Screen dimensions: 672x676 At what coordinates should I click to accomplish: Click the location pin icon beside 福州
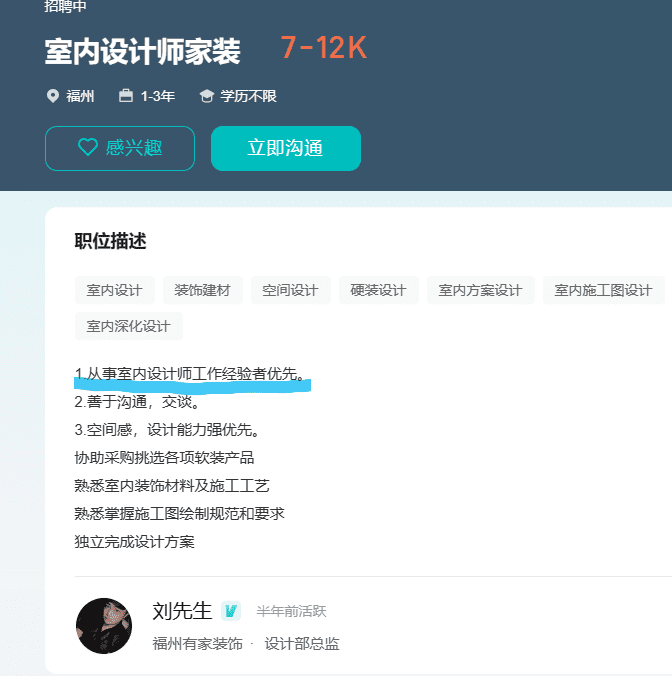tap(53, 96)
